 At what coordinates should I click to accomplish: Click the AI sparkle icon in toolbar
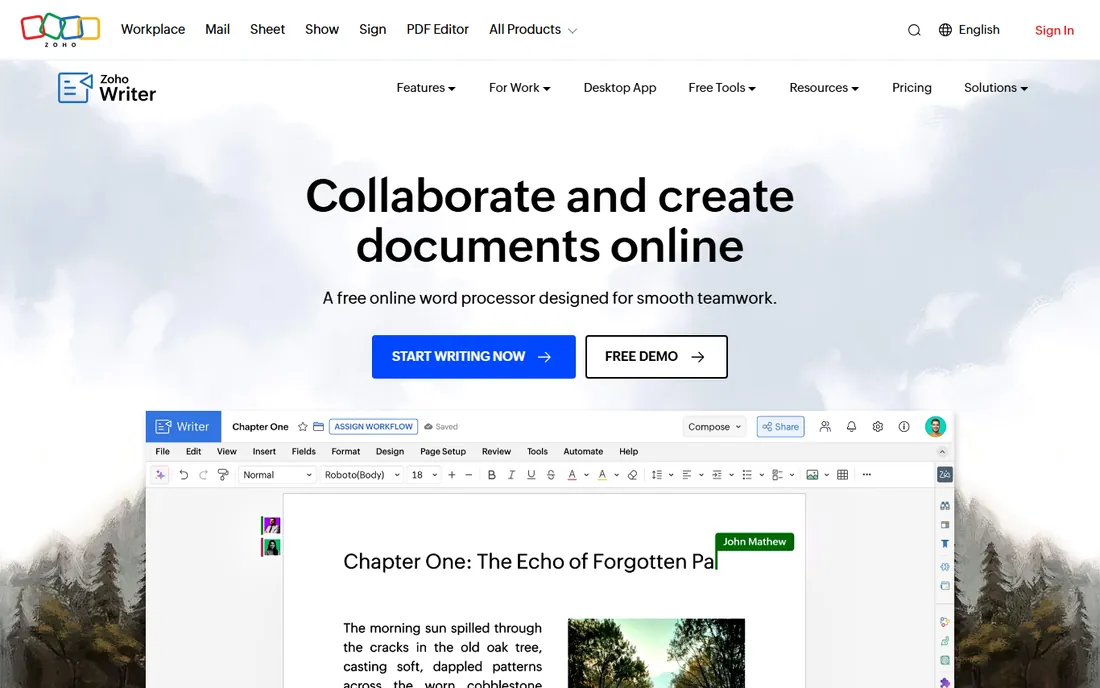pos(161,475)
